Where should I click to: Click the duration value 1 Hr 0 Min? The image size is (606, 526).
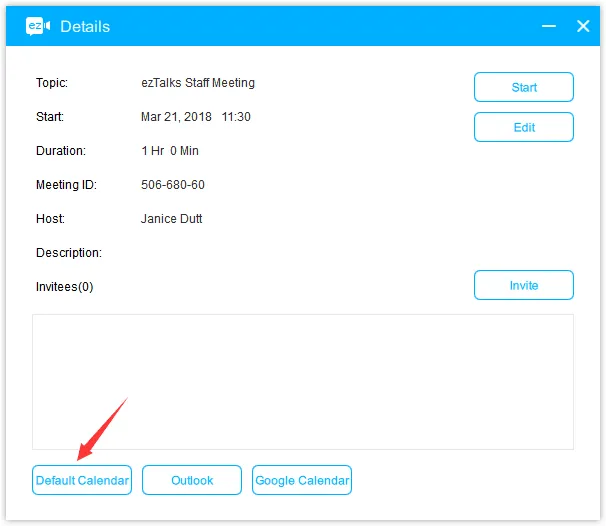tap(170, 151)
